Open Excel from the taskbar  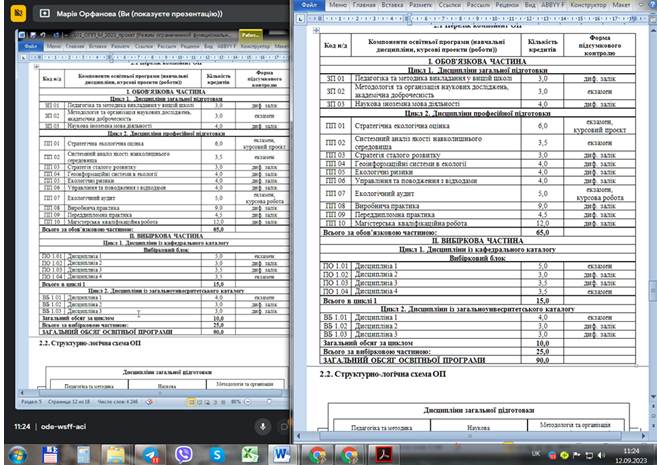coord(249,454)
